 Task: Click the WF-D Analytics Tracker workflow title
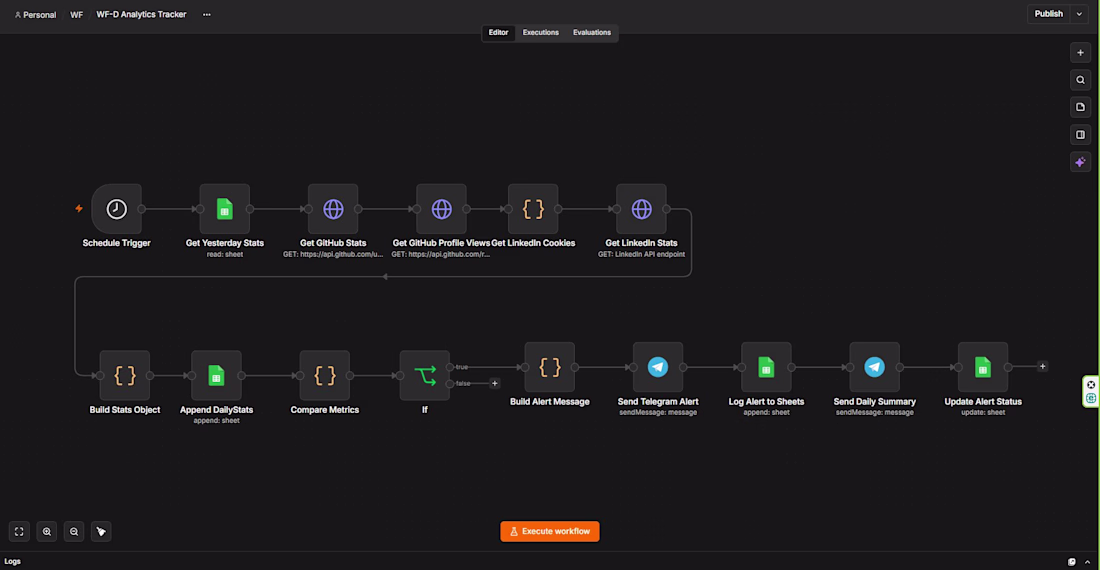(141, 14)
